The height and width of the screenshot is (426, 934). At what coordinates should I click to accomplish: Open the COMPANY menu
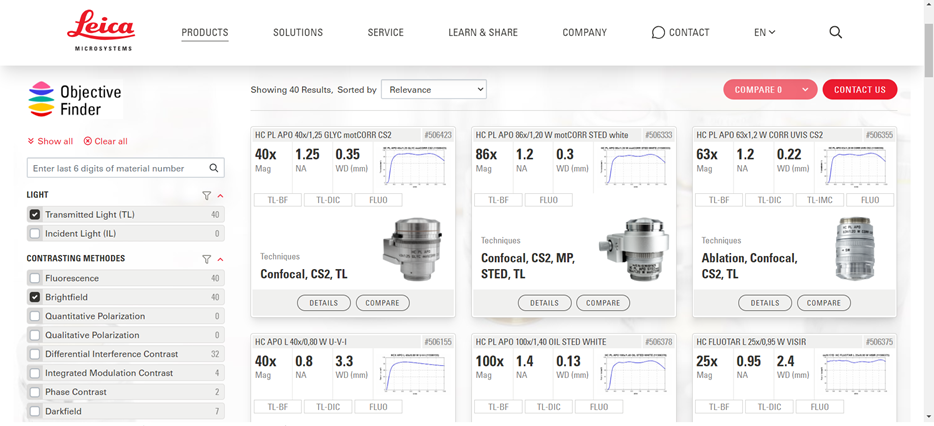point(584,33)
